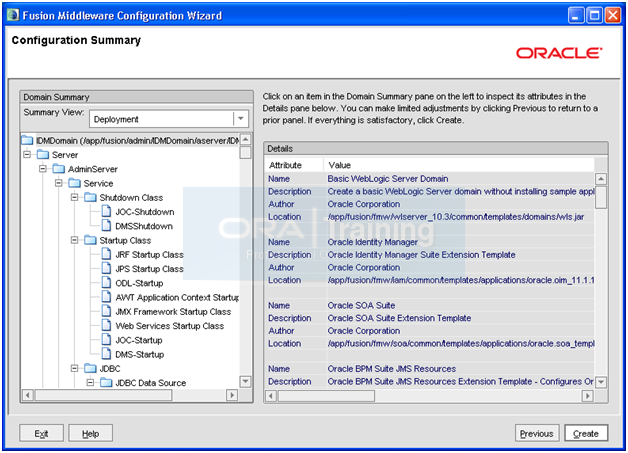
Task: Click Details pane horizontal scroll right arrow
Action: [587, 396]
